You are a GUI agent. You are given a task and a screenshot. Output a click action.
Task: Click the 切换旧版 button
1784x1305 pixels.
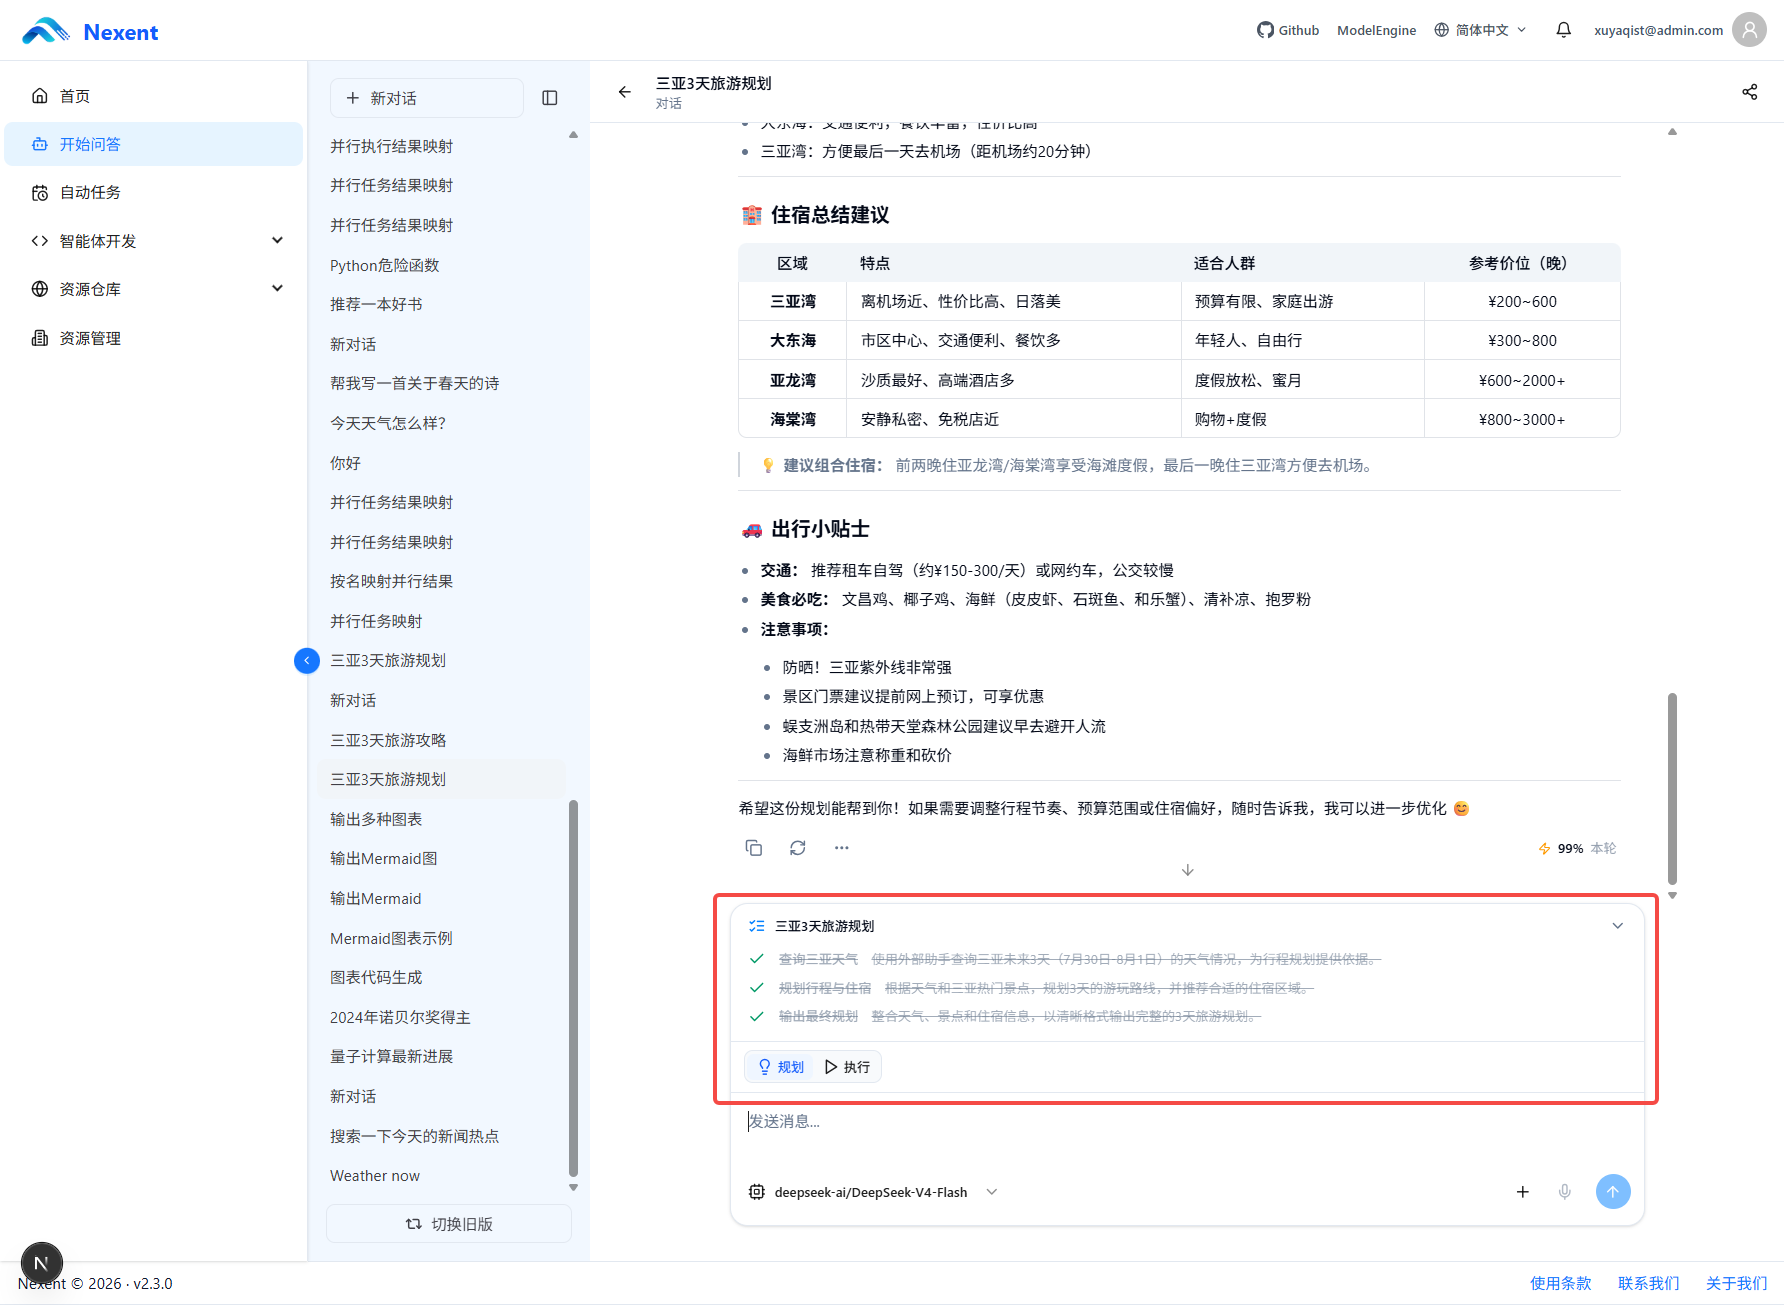449,1224
